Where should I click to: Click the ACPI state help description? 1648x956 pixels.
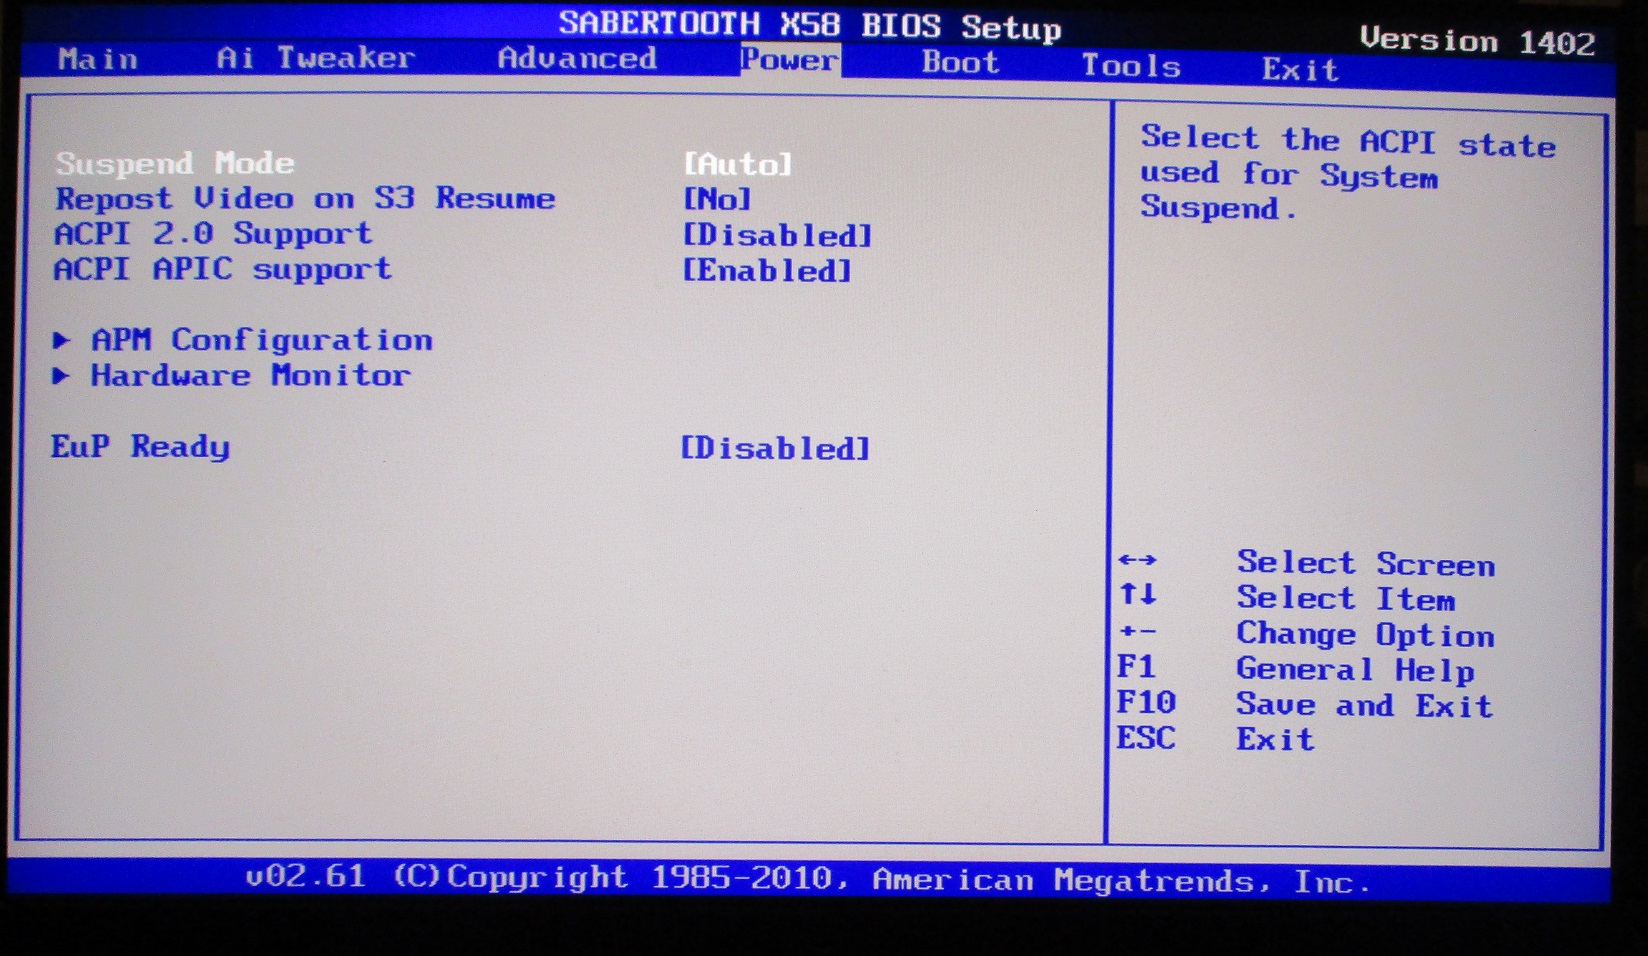point(1348,174)
